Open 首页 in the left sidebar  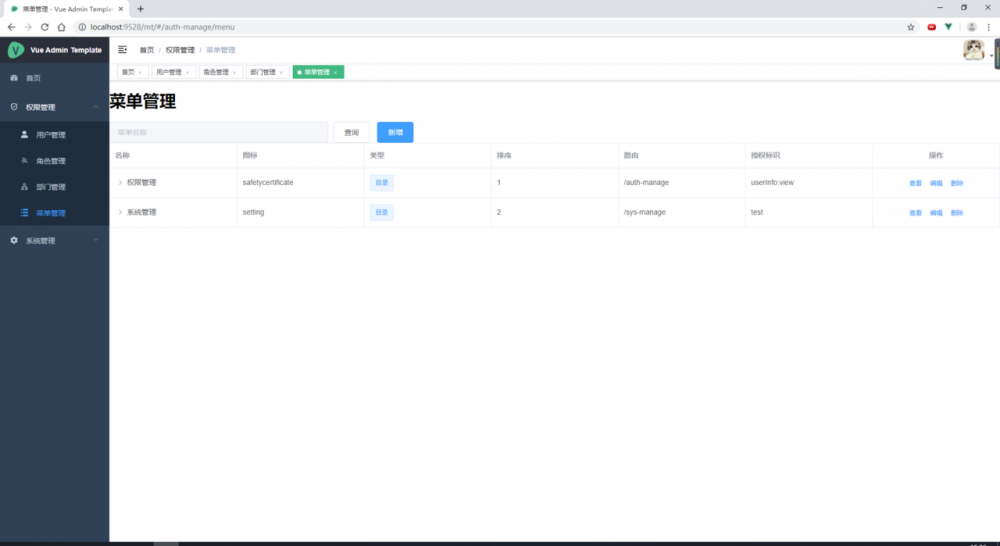coord(54,78)
